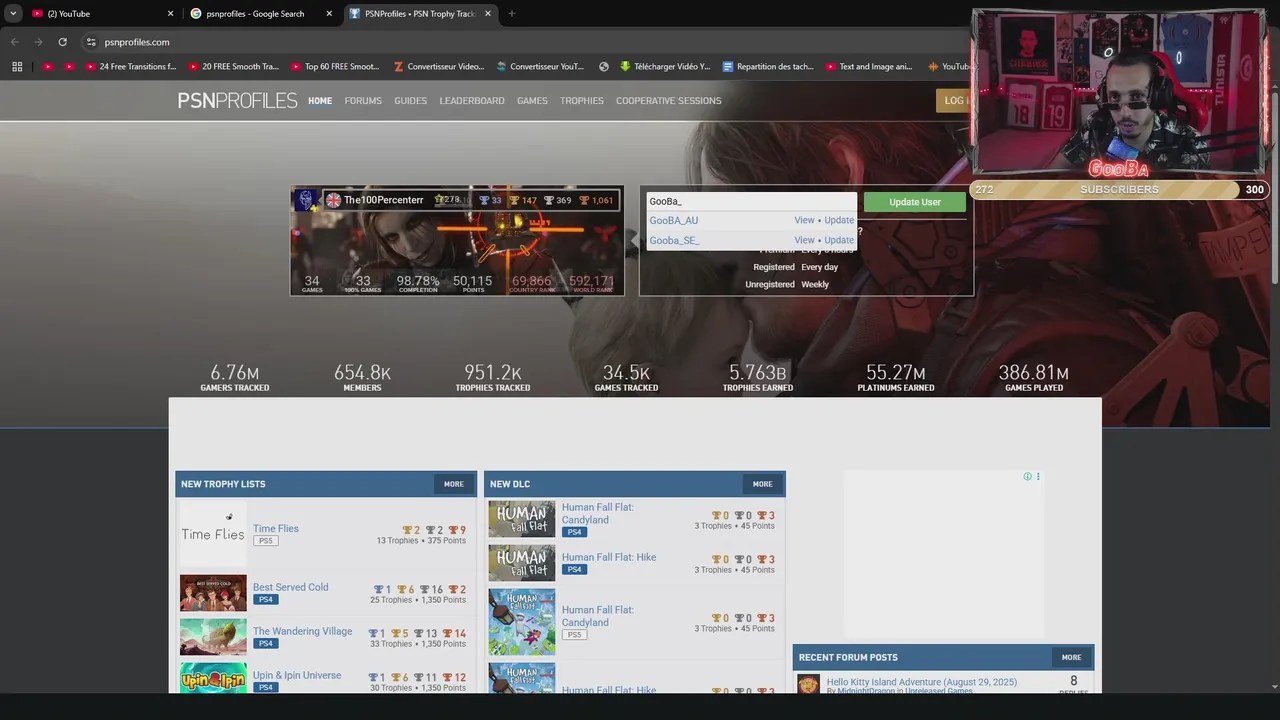The height and width of the screenshot is (720, 1280).
Task: Open the Text and Image ani... bookmark
Action: point(869,67)
